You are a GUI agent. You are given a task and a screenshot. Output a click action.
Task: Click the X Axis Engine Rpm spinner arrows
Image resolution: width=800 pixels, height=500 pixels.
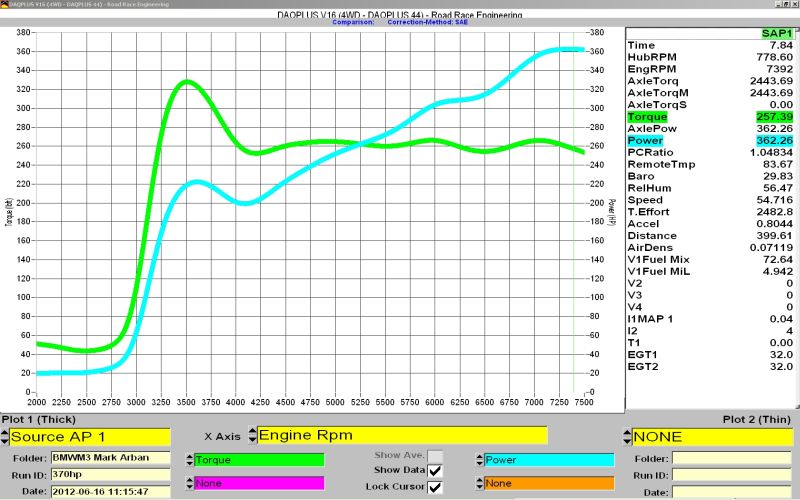[x=251, y=435]
